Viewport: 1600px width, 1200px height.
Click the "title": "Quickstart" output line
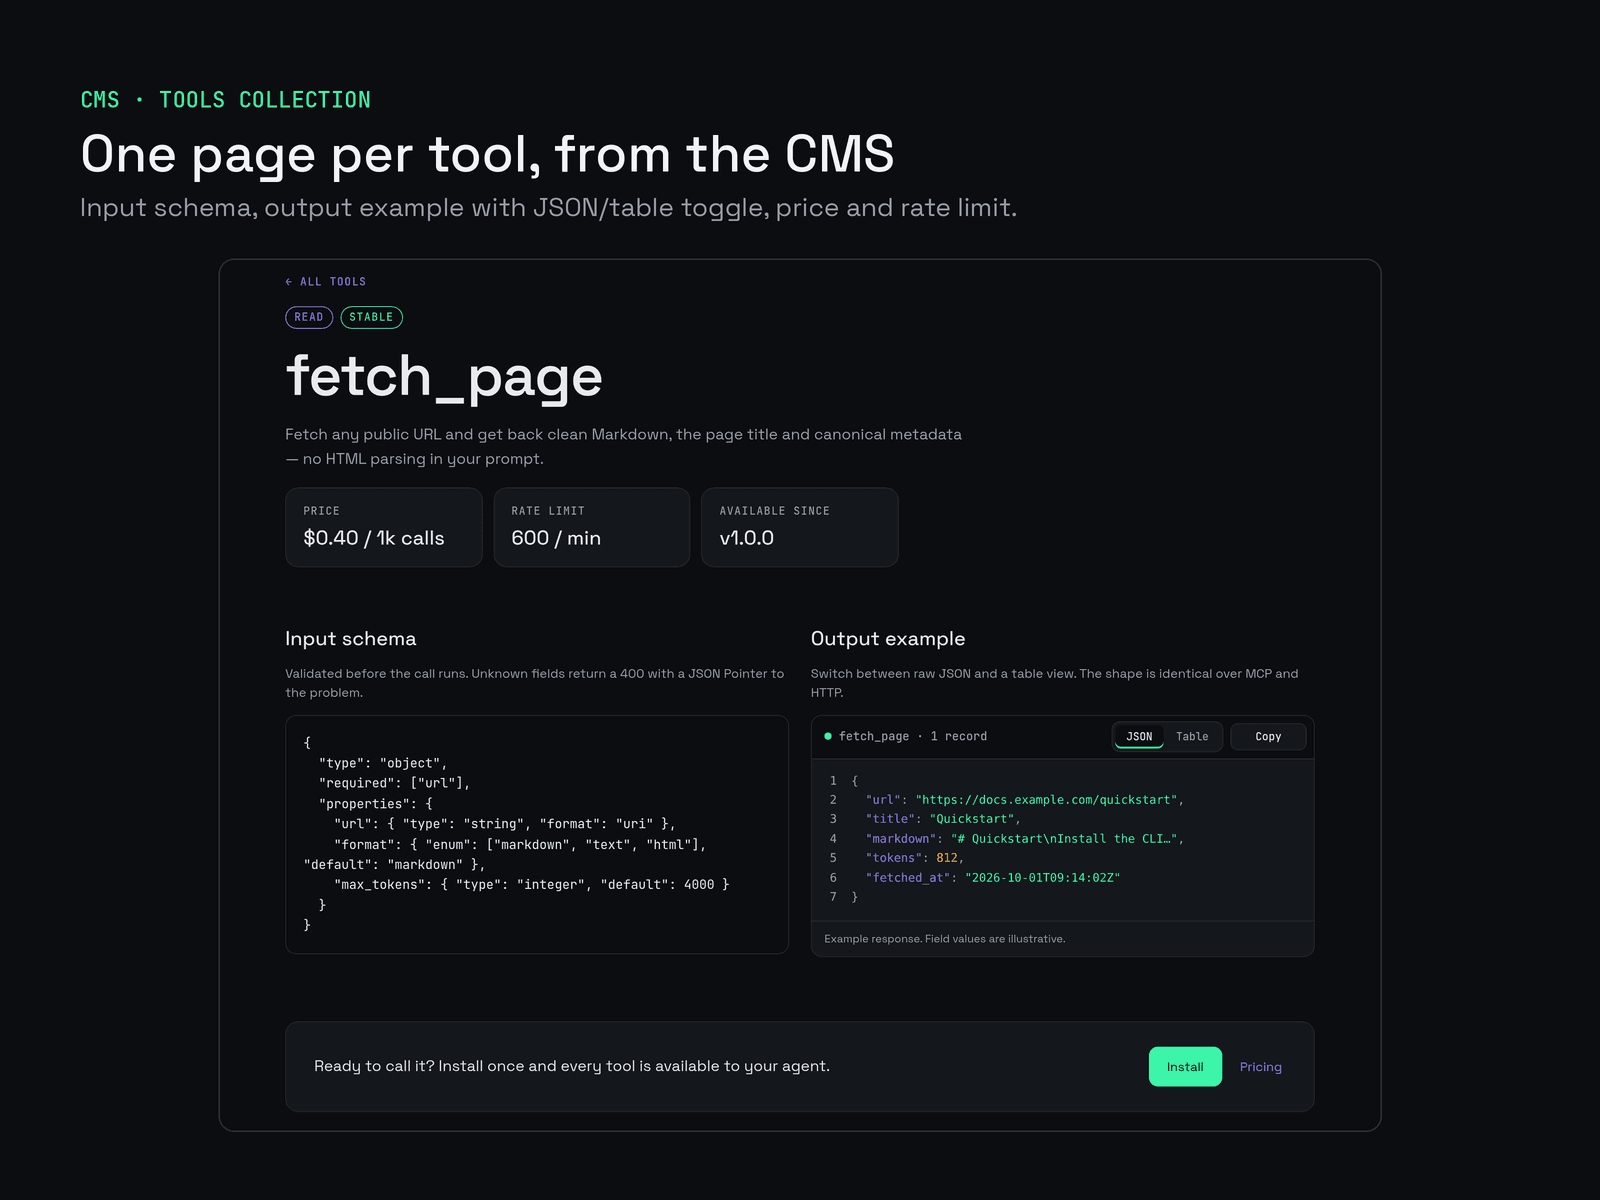point(943,819)
